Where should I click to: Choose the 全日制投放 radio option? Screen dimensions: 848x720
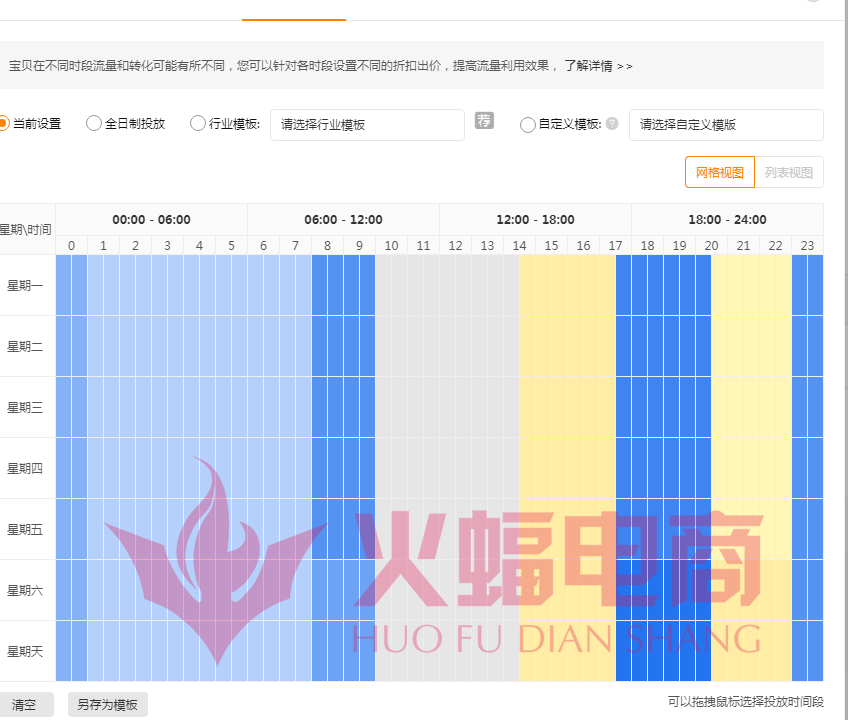coord(94,123)
